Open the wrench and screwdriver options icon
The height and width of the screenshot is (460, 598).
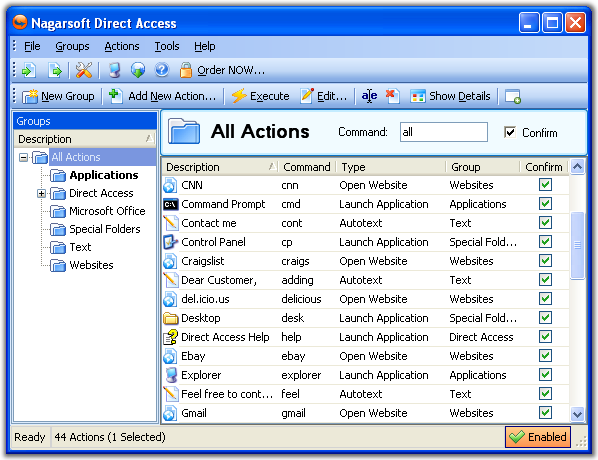[x=84, y=70]
